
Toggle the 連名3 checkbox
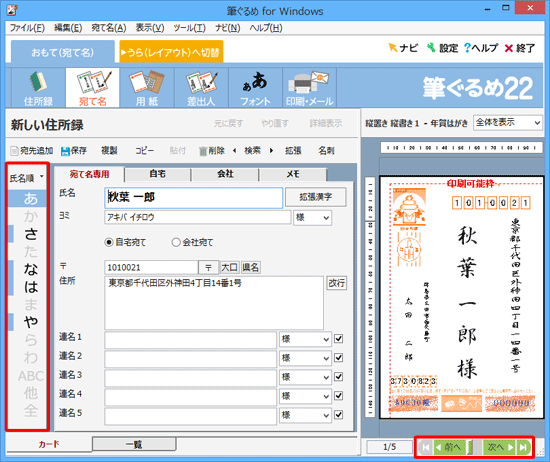pos(338,377)
